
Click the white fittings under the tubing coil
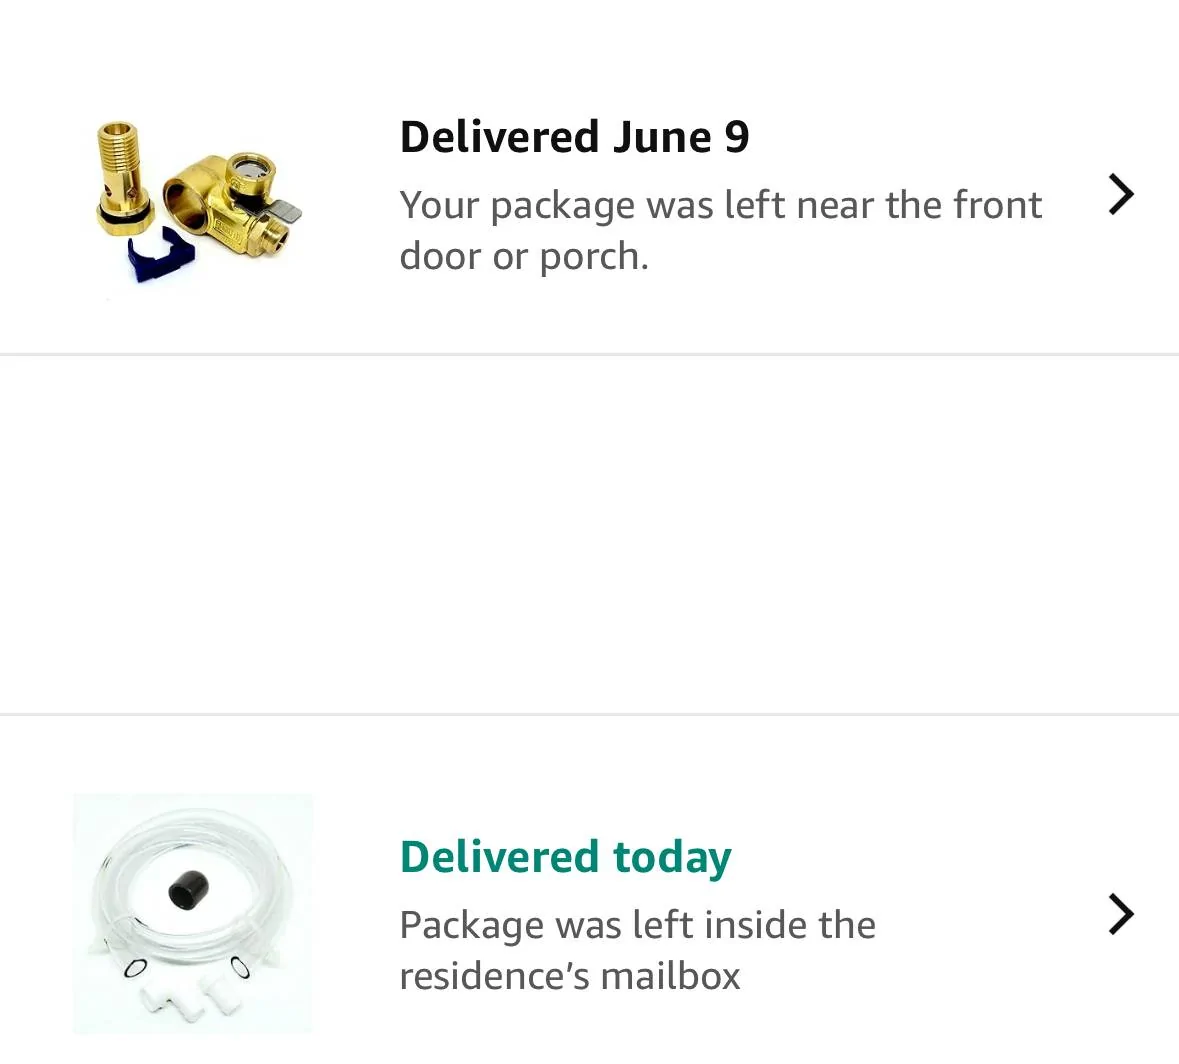[x=185, y=993]
